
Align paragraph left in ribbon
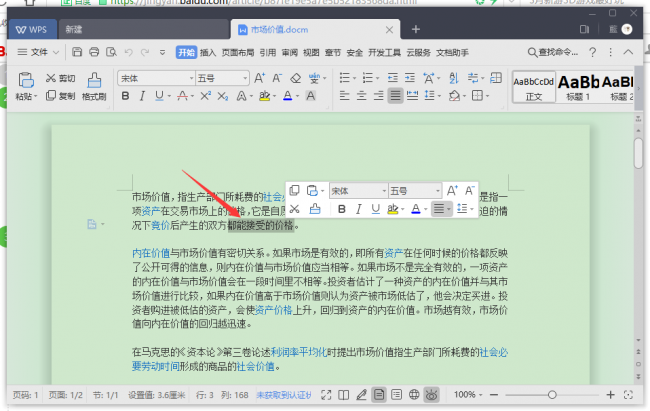(344, 96)
